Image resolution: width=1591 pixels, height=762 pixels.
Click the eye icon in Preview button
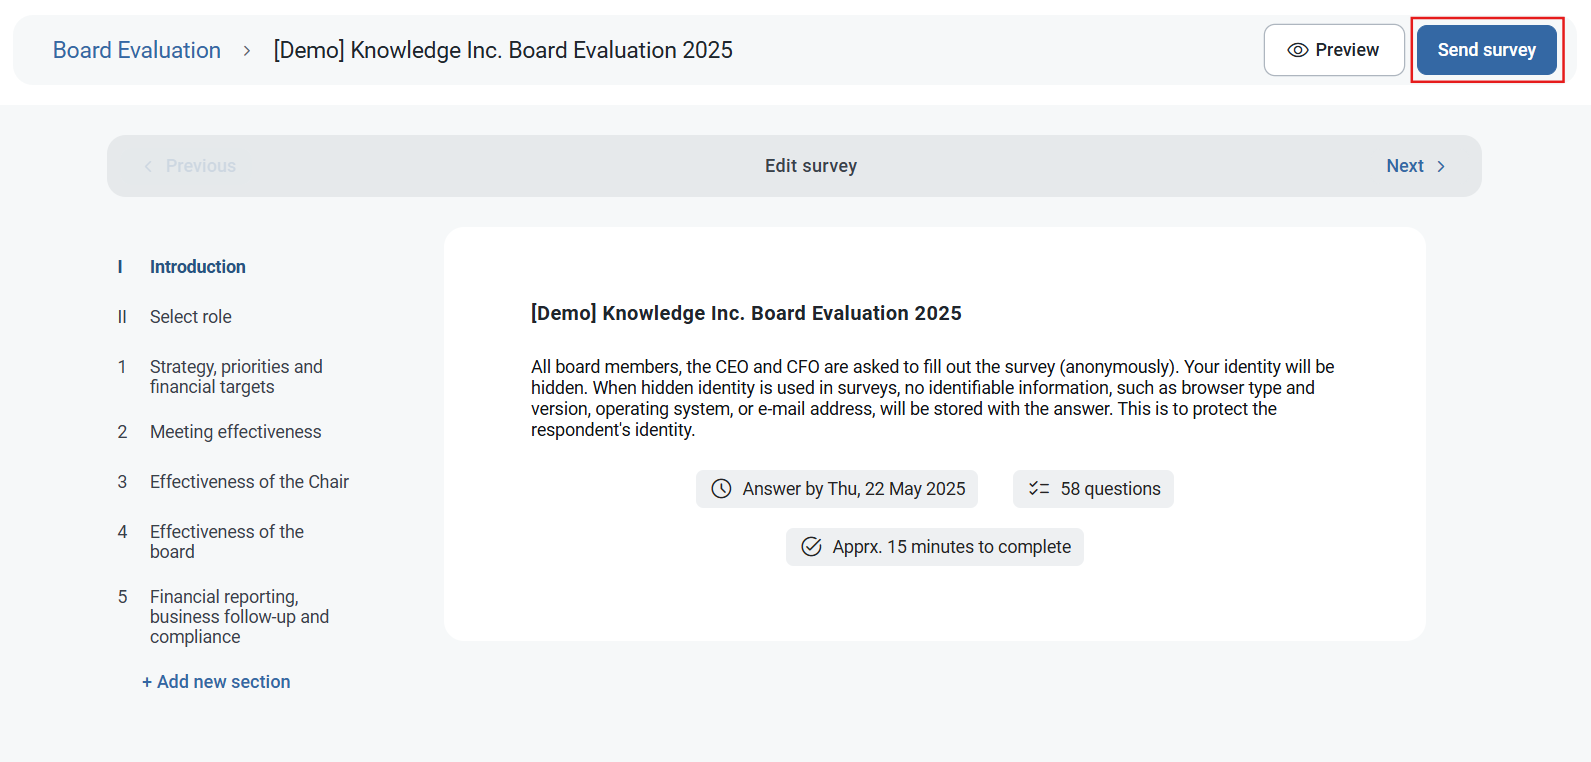(1297, 50)
